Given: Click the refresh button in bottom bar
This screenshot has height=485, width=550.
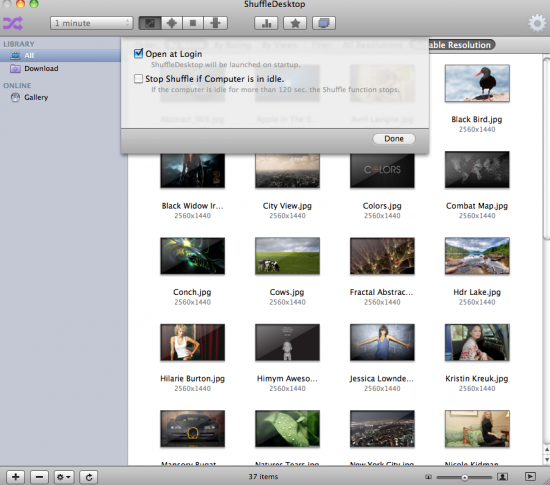Looking at the screenshot, I should click(x=89, y=477).
